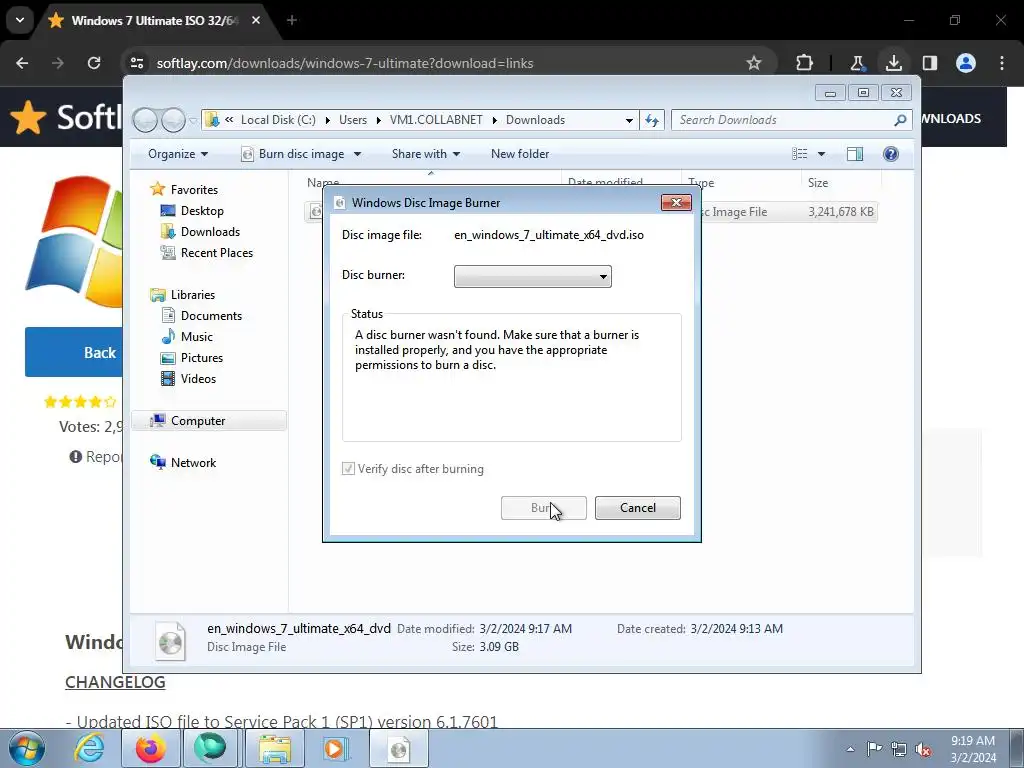Open Favorites in navigation pane
The height and width of the screenshot is (768, 1024).
194,189
